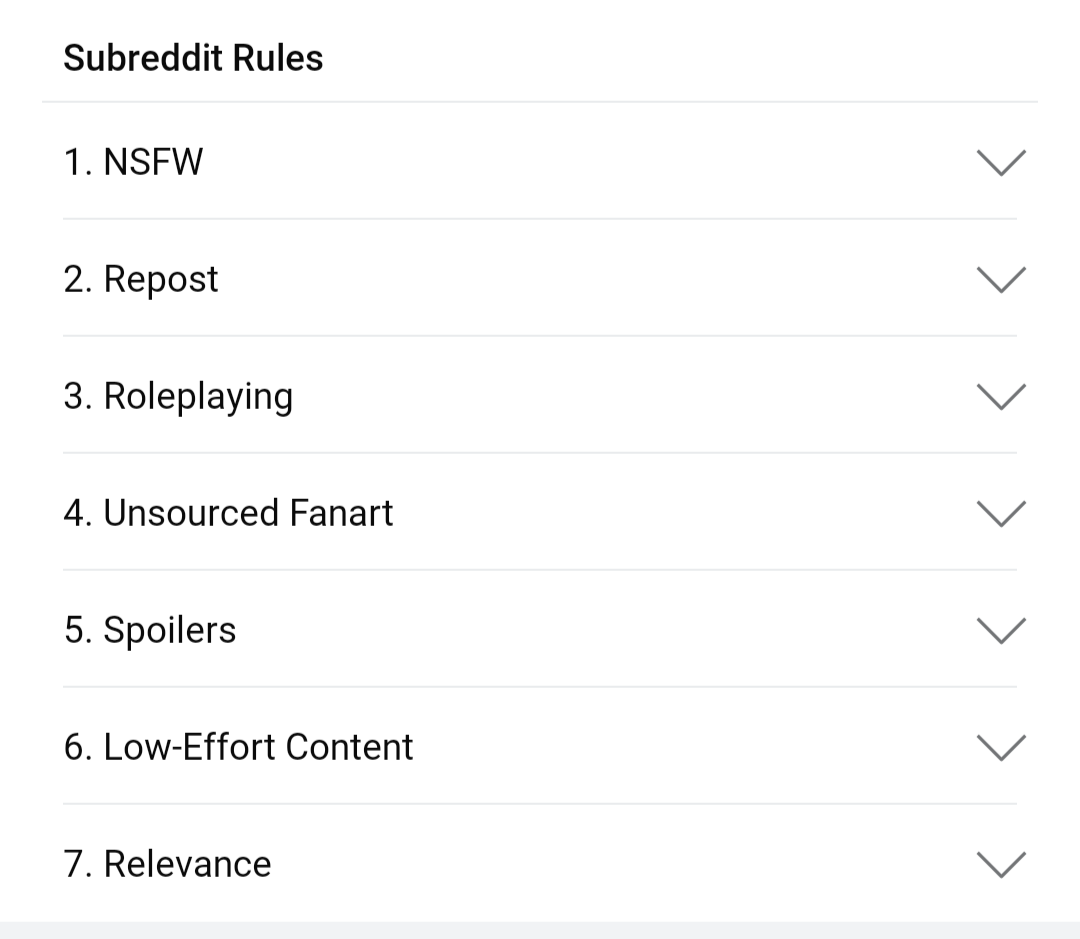The width and height of the screenshot is (1080, 939).
Task: Open the Roleplaying rule's down arrow
Action: [x=1001, y=397]
